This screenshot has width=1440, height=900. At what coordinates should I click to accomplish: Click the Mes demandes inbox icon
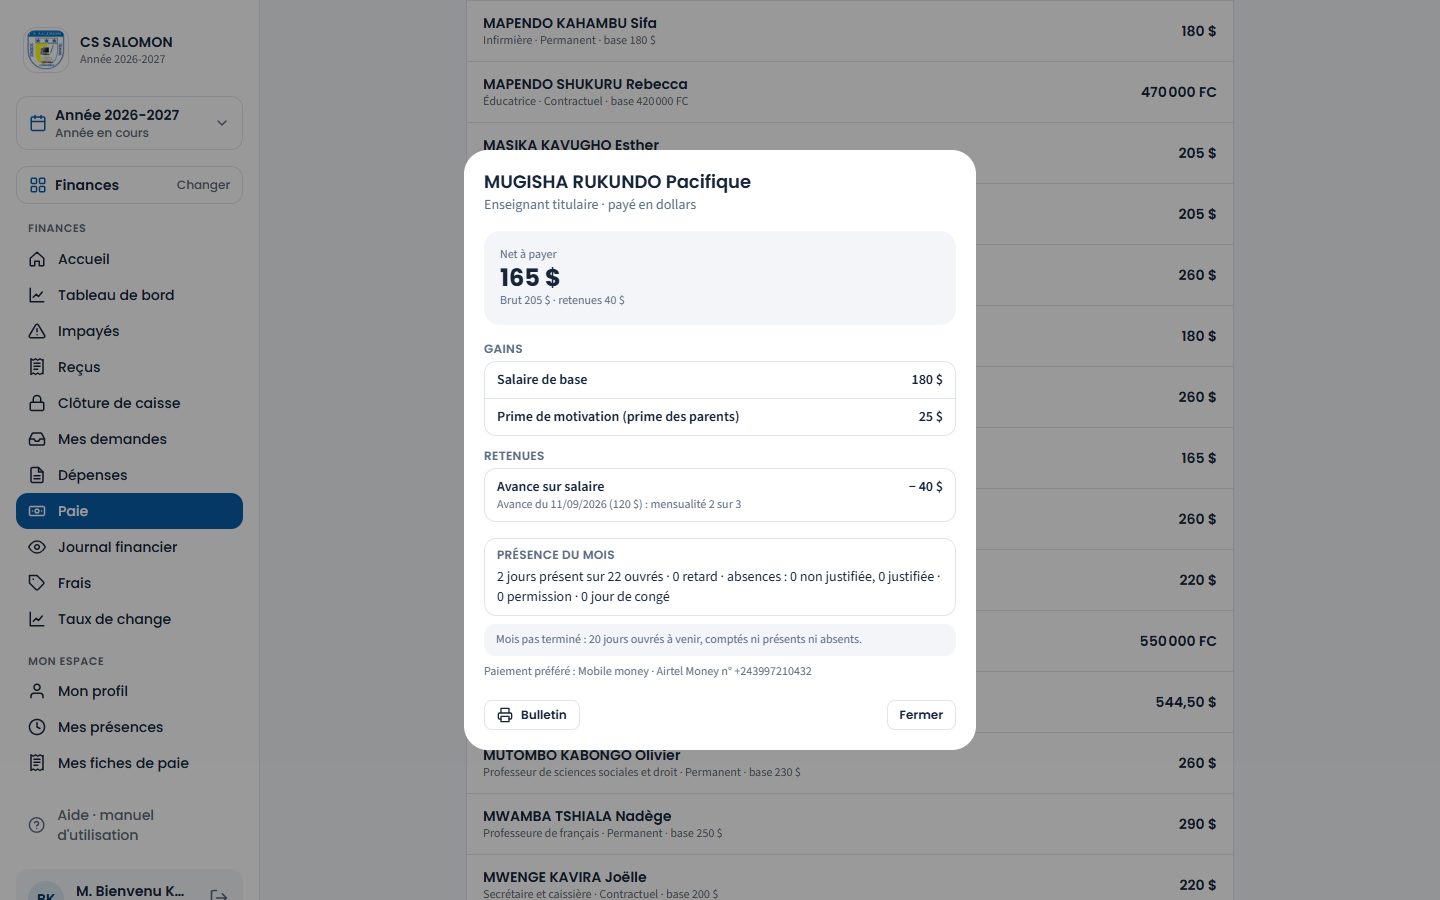coord(37,439)
